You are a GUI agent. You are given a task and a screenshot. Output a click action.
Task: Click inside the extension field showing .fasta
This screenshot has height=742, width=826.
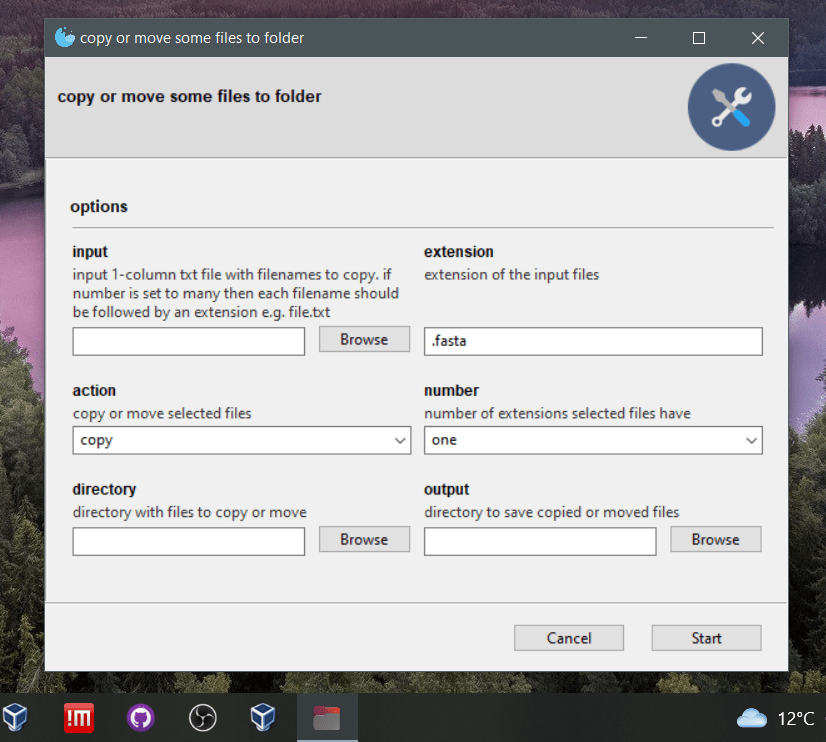593,341
